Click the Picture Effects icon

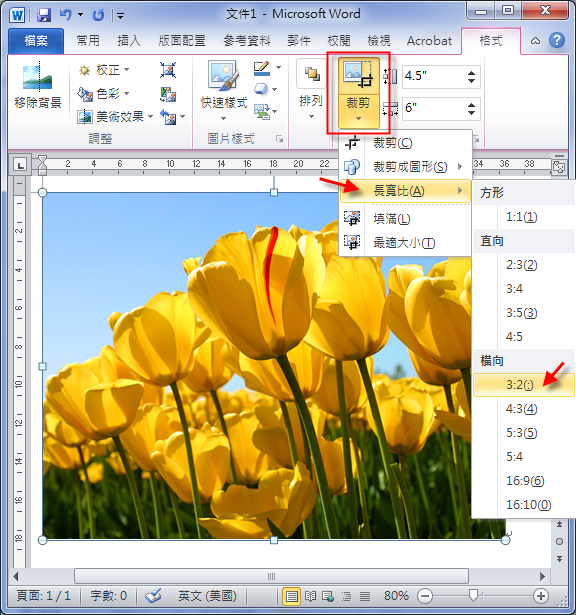click(262, 89)
